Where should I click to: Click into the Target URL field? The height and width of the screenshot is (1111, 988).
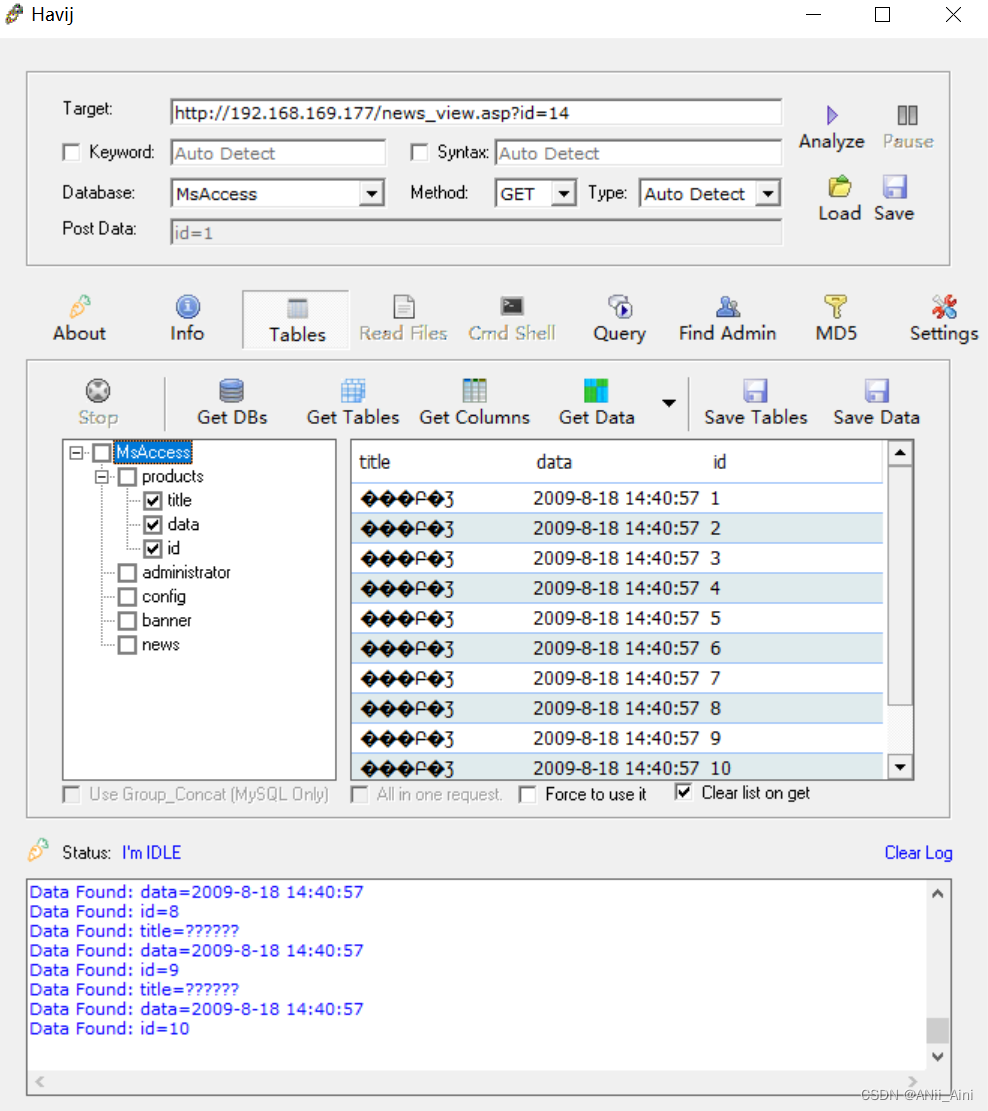(476, 113)
